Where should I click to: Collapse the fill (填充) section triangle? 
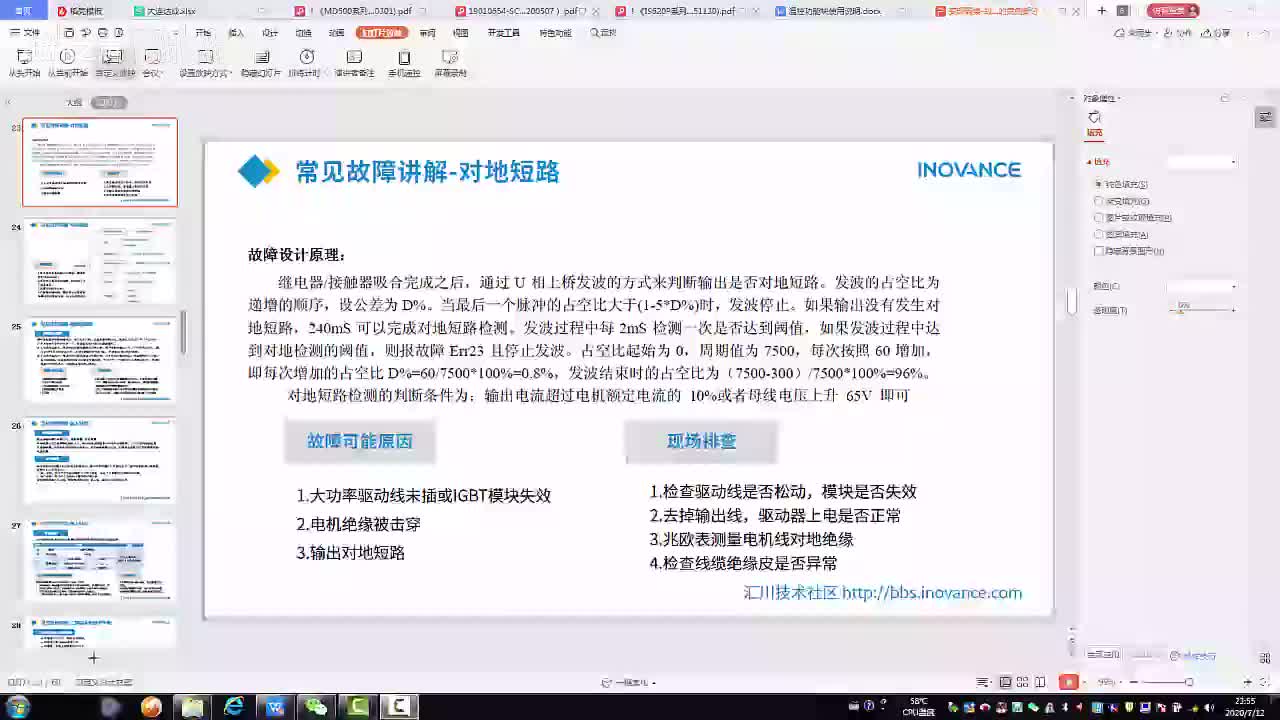(x=1089, y=162)
